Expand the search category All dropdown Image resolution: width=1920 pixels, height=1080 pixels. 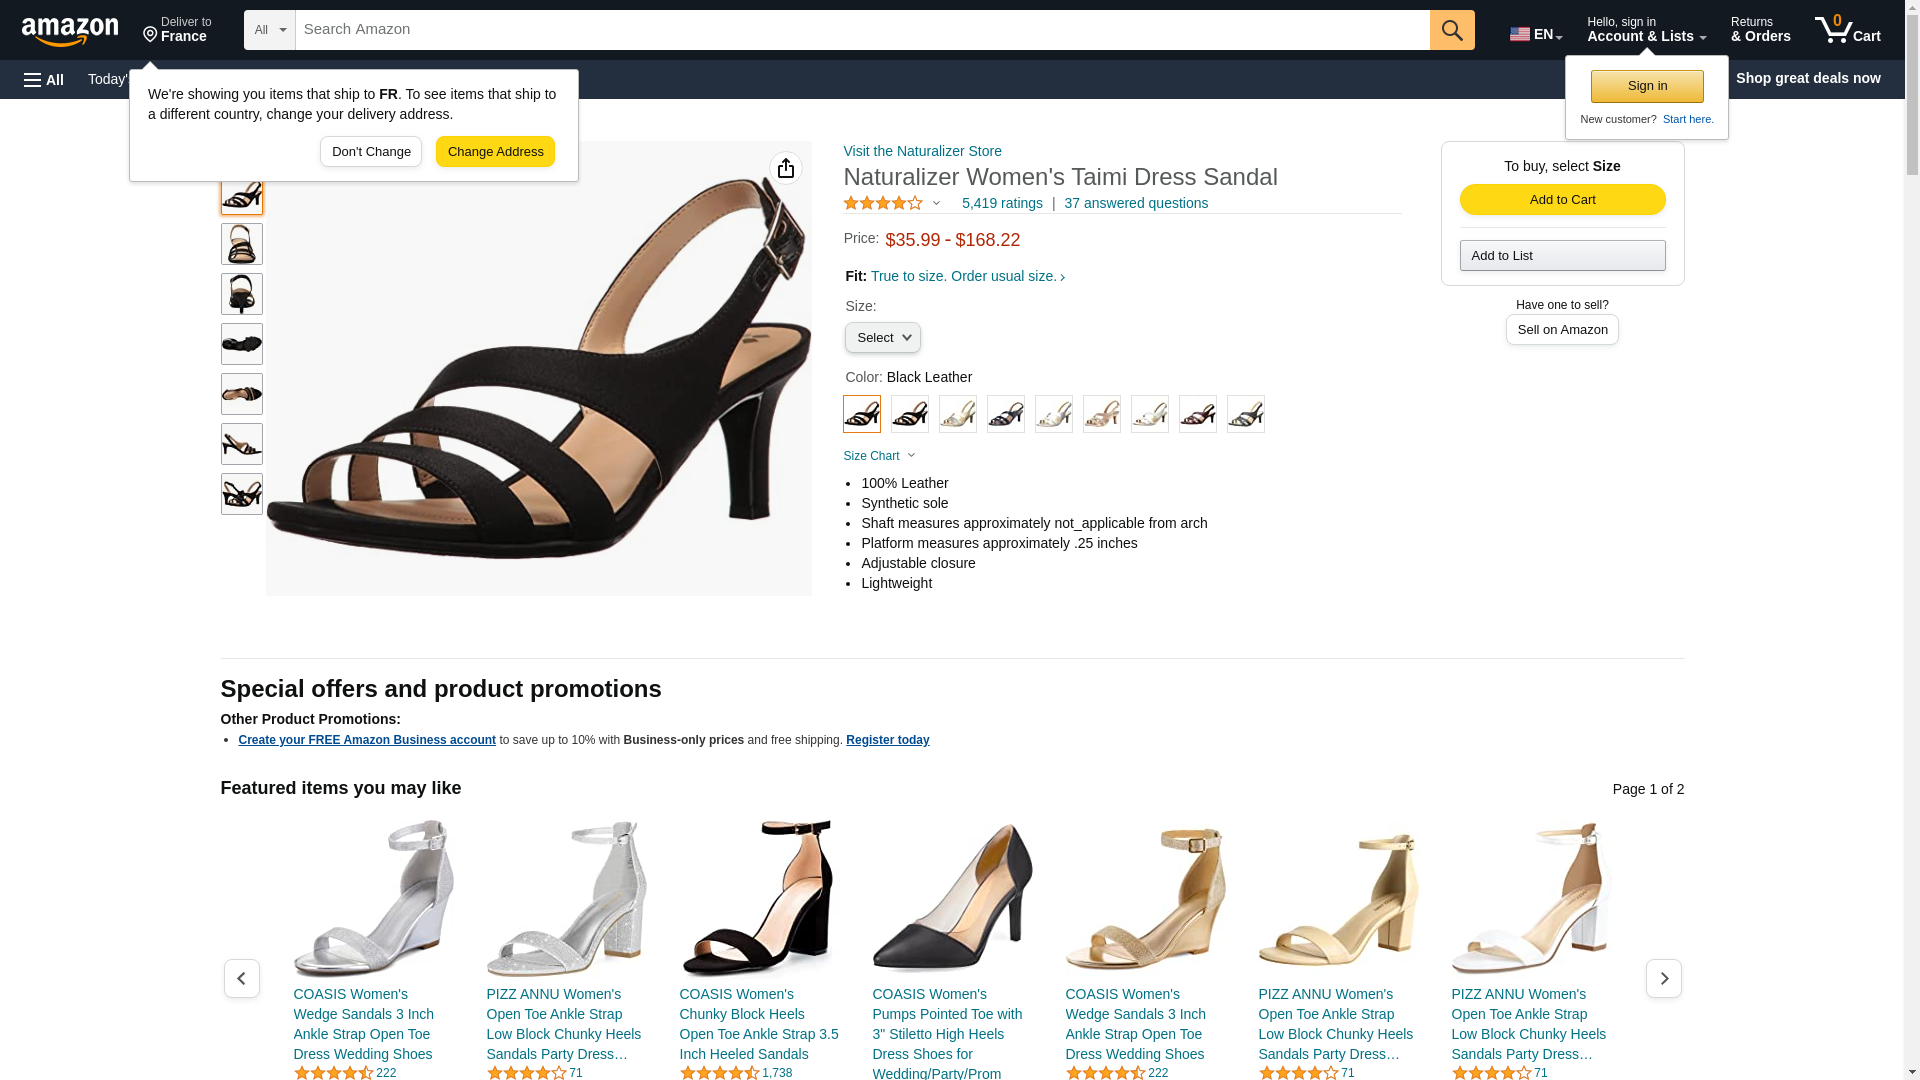(269, 30)
